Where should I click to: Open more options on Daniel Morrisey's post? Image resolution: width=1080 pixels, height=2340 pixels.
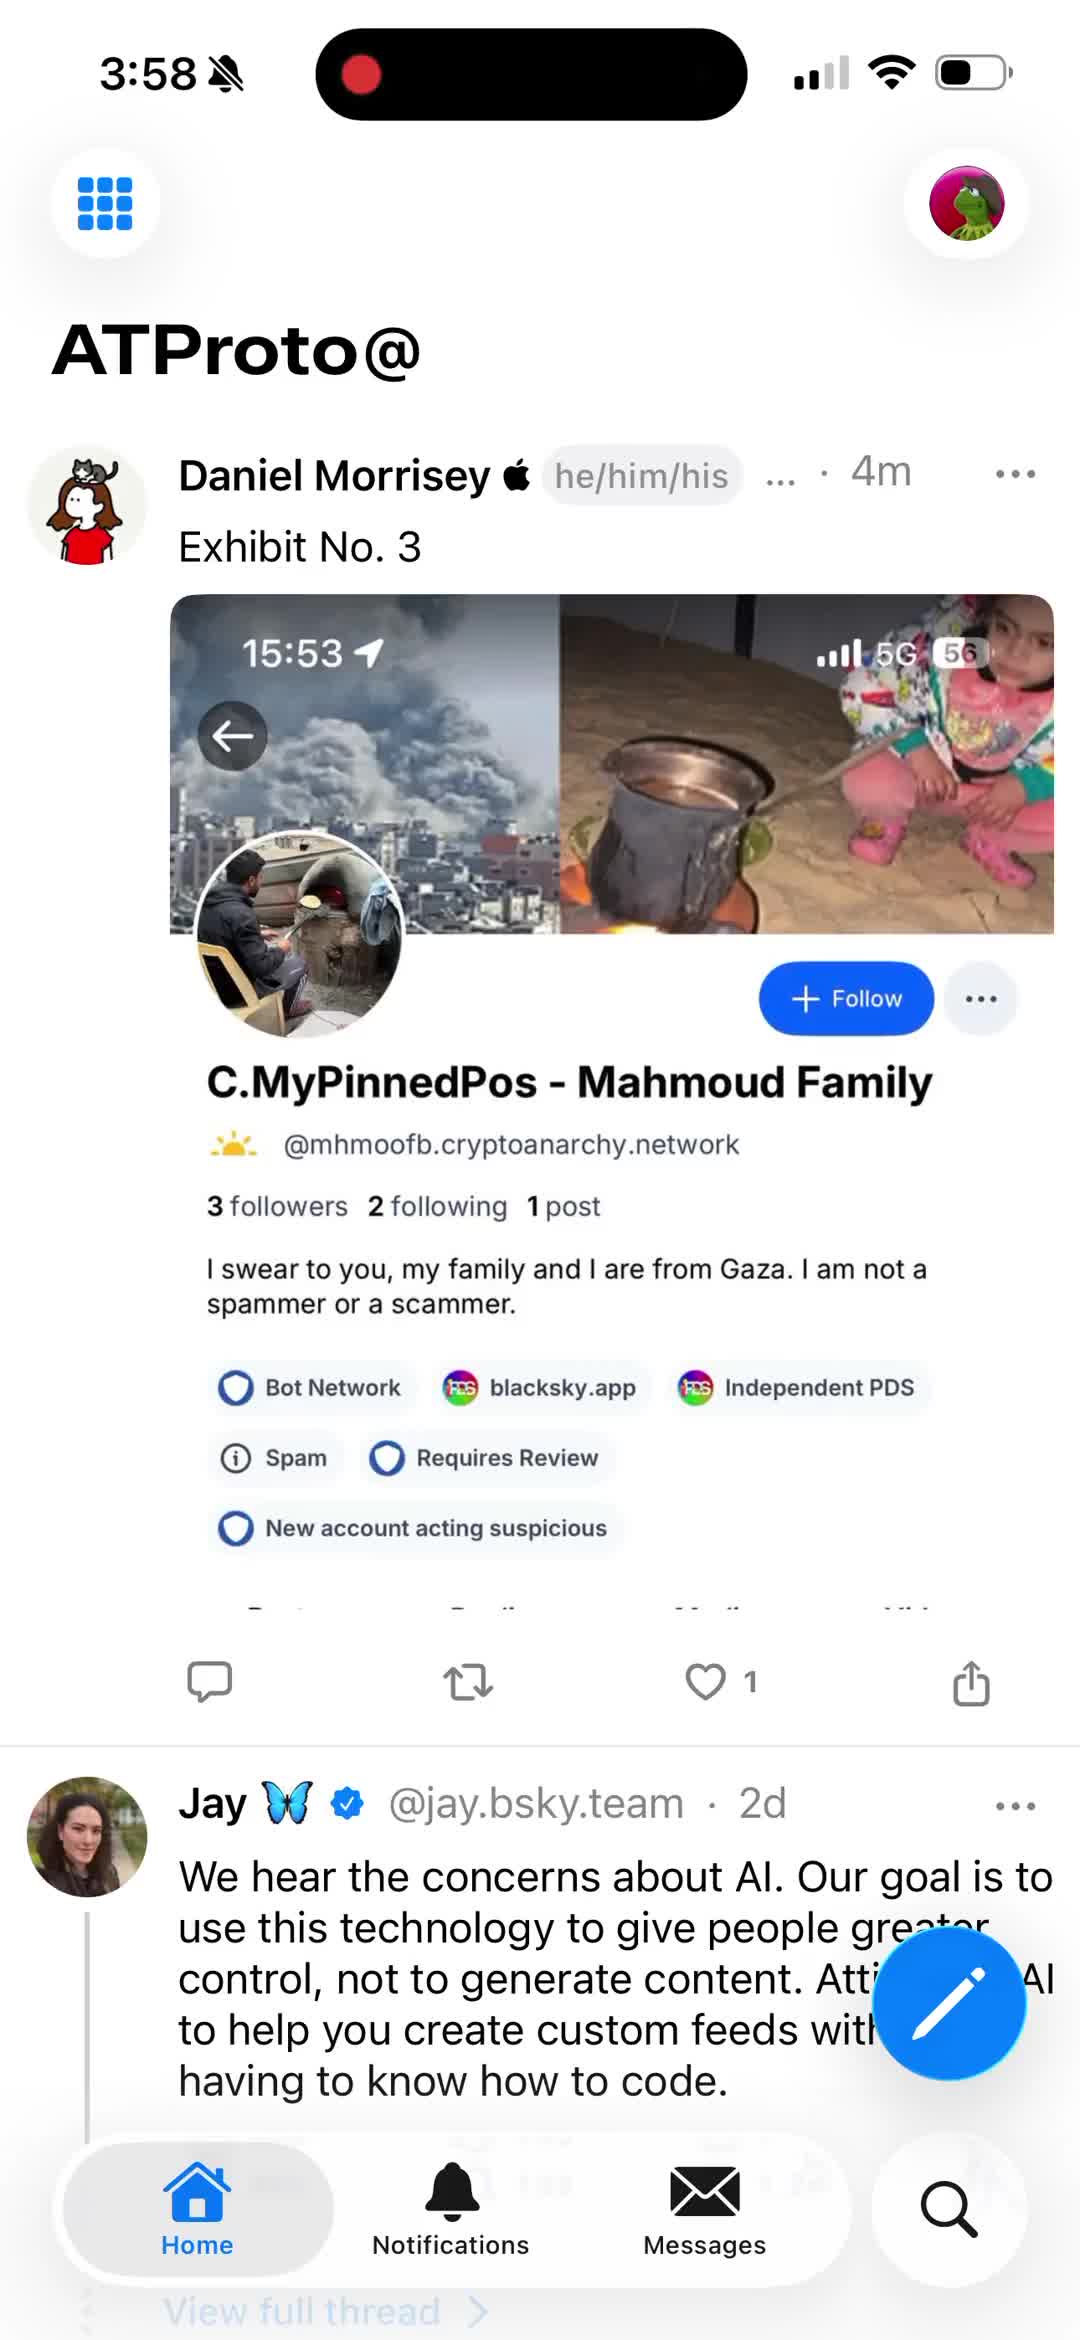pyautogui.click(x=1015, y=474)
